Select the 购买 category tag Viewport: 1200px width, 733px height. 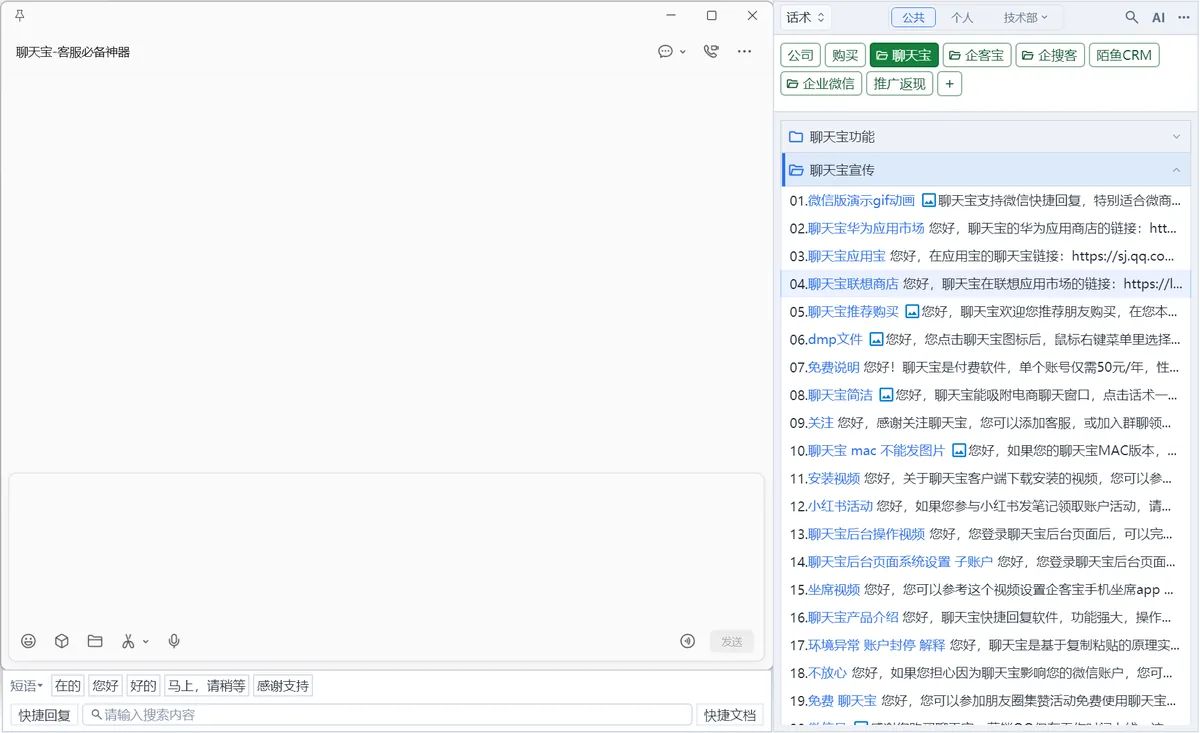coord(846,55)
